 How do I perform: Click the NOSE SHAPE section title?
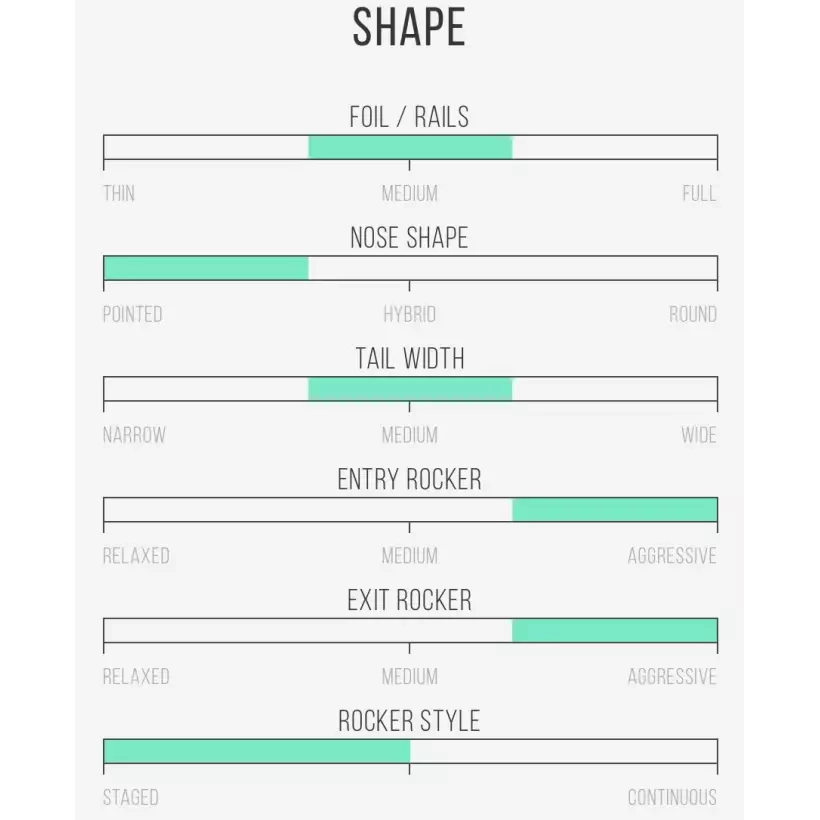pyautogui.click(x=409, y=238)
